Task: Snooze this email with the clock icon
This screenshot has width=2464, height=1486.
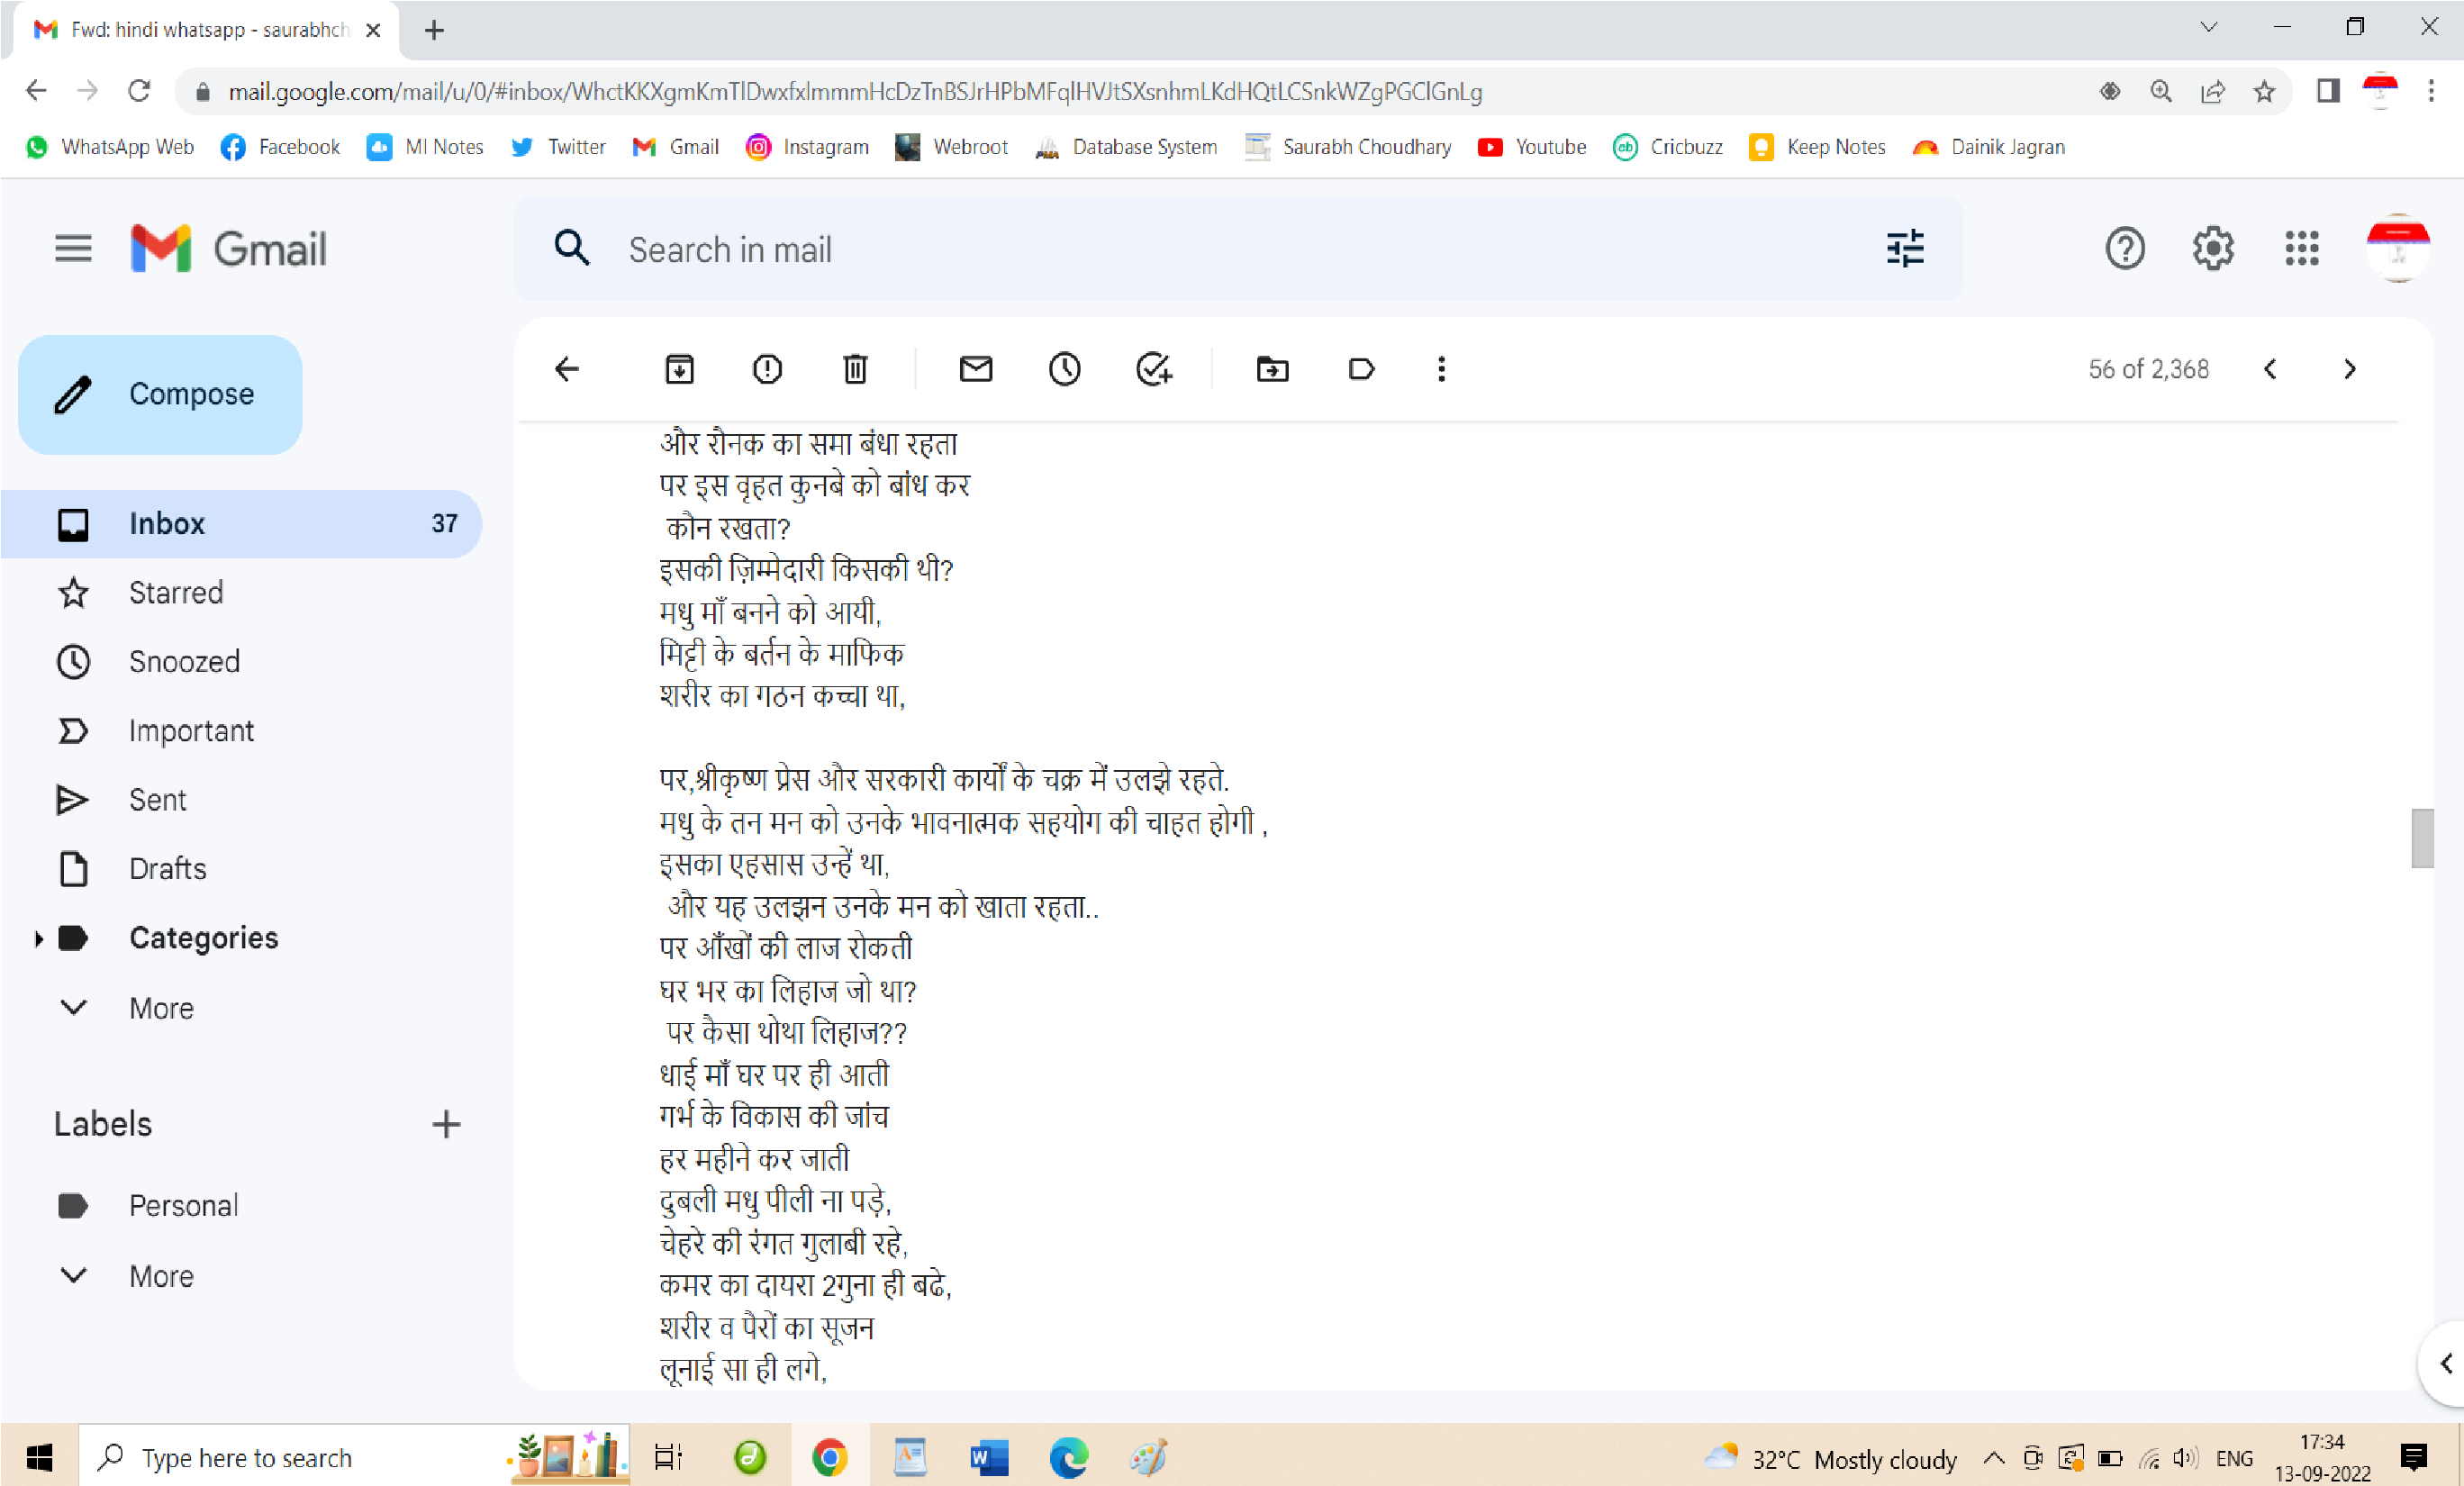Action: (1064, 369)
